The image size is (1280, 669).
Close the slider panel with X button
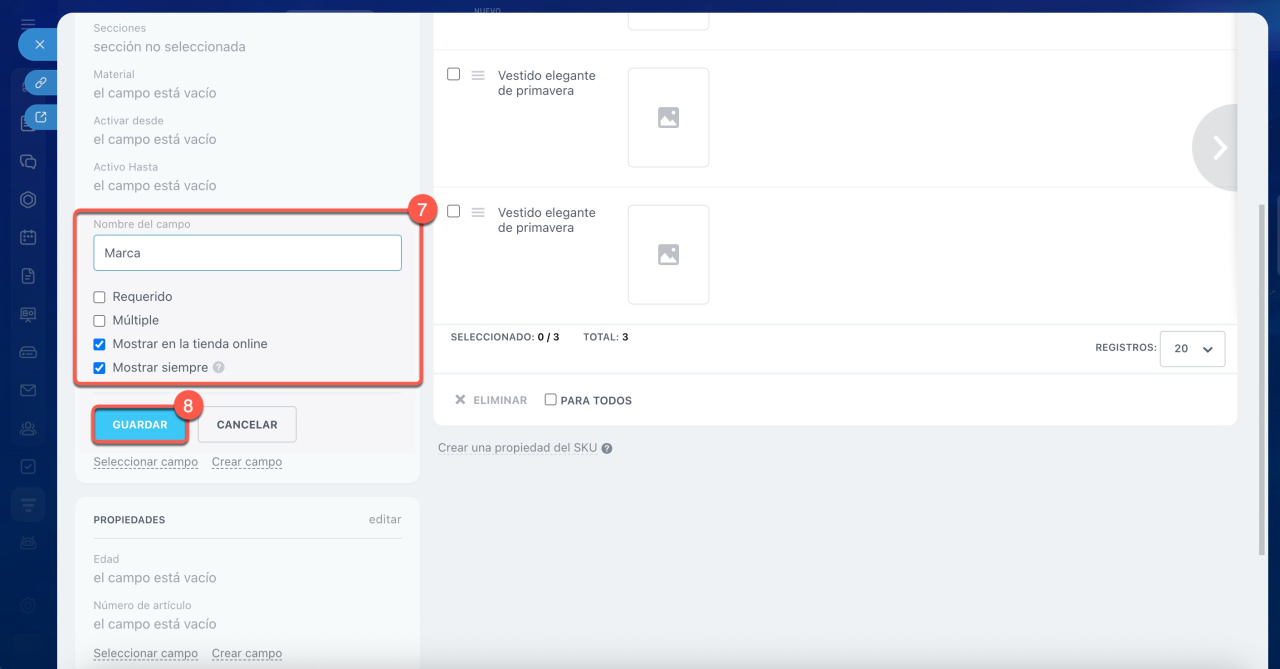39,45
